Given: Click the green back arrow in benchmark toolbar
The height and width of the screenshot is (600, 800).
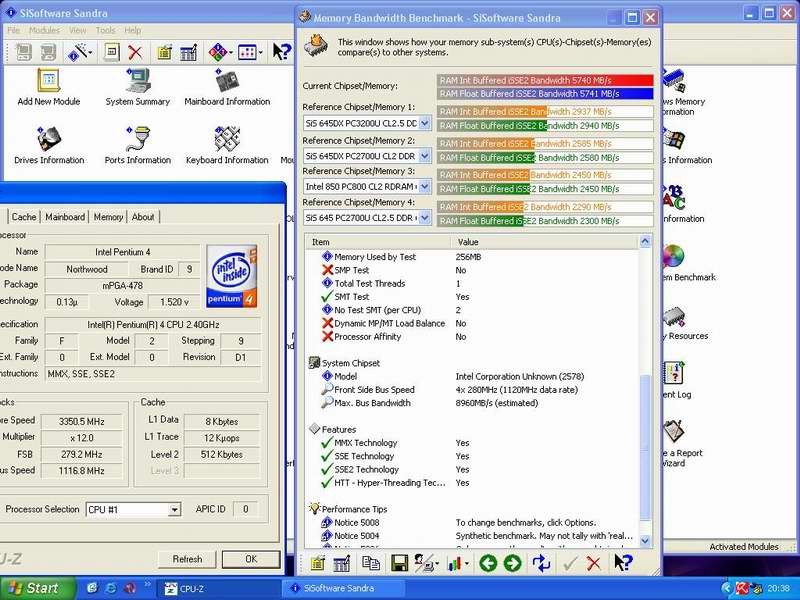Looking at the screenshot, I should click(x=488, y=563).
